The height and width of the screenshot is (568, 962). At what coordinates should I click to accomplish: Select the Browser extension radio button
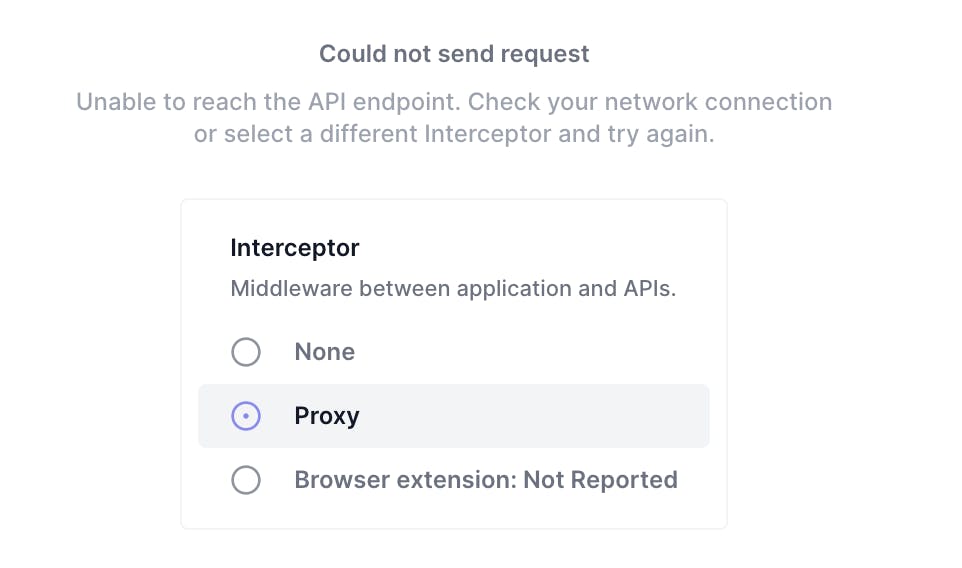(246, 480)
